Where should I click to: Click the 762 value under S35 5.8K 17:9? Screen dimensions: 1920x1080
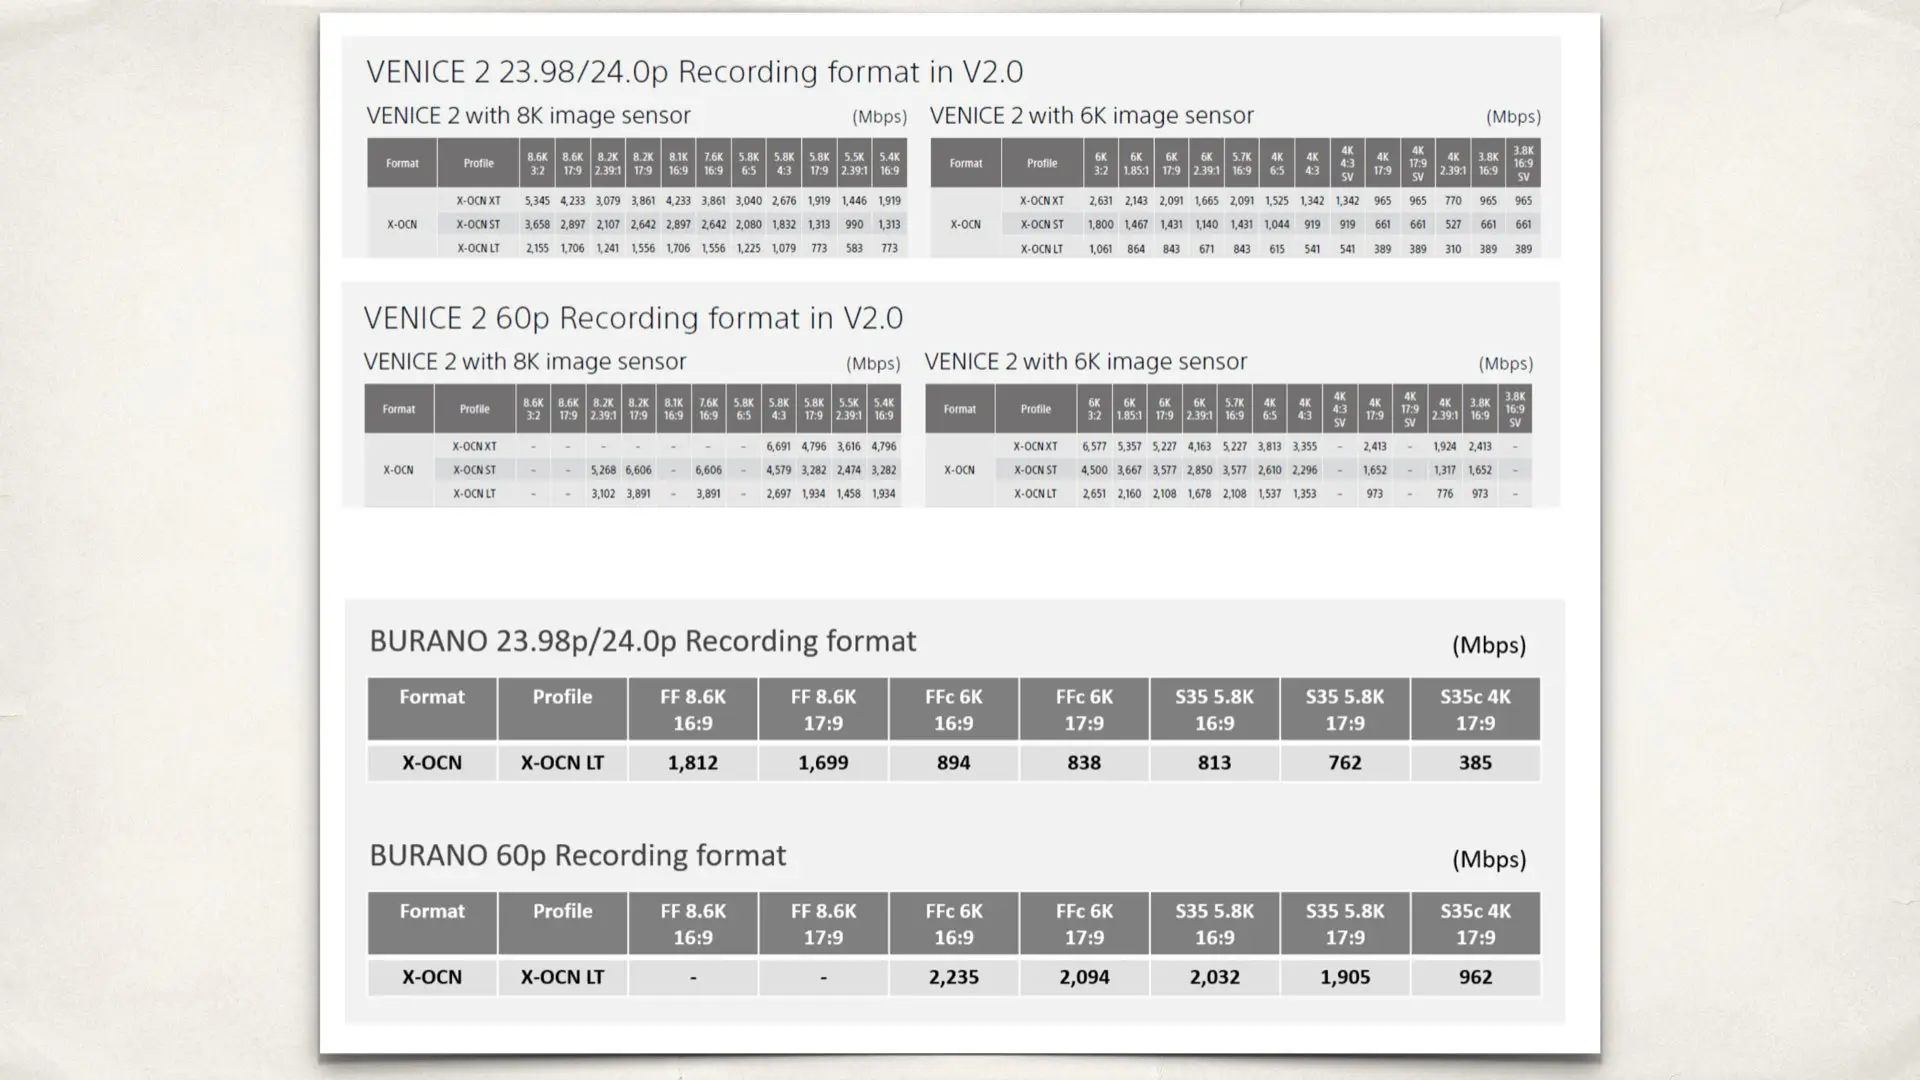(1345, 763)
